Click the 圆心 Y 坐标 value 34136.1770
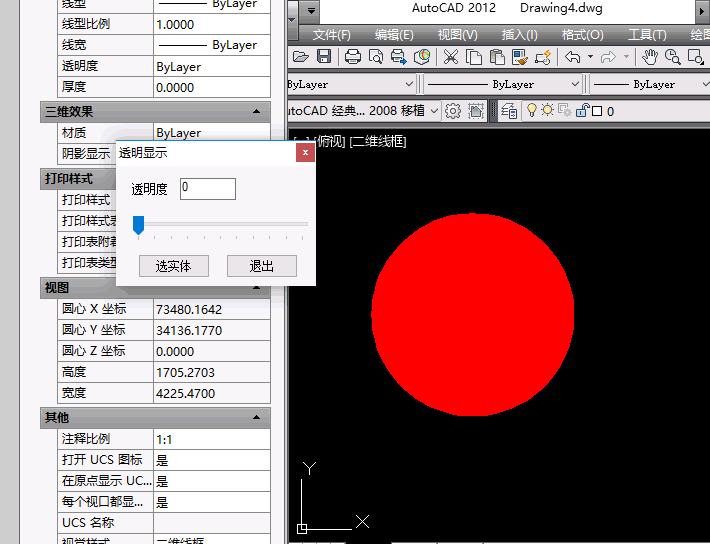 (x=212, y=331)
